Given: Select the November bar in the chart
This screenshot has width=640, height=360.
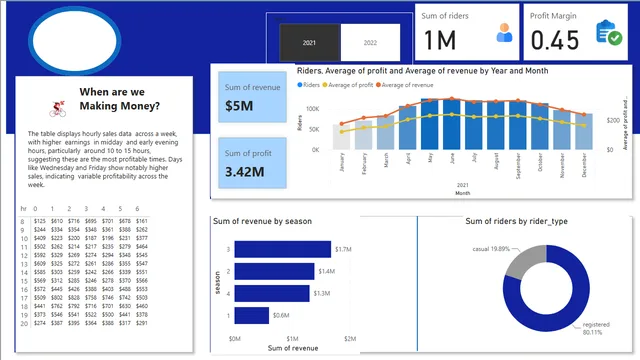Looking at the screenshot, I should pyautogui.click(x=562, y=130).
